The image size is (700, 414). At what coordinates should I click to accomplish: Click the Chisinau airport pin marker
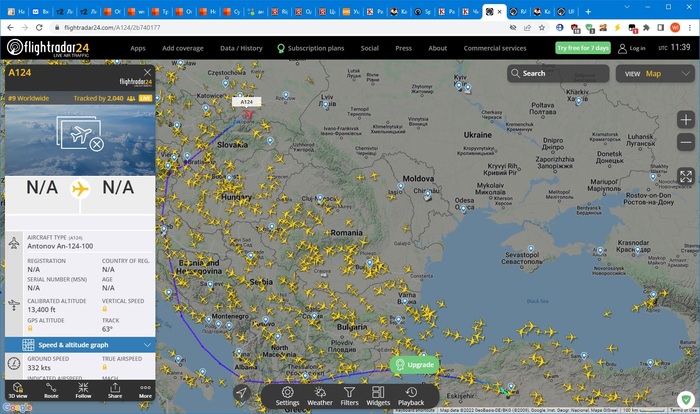pyautogui.click(x=428, y=194)
